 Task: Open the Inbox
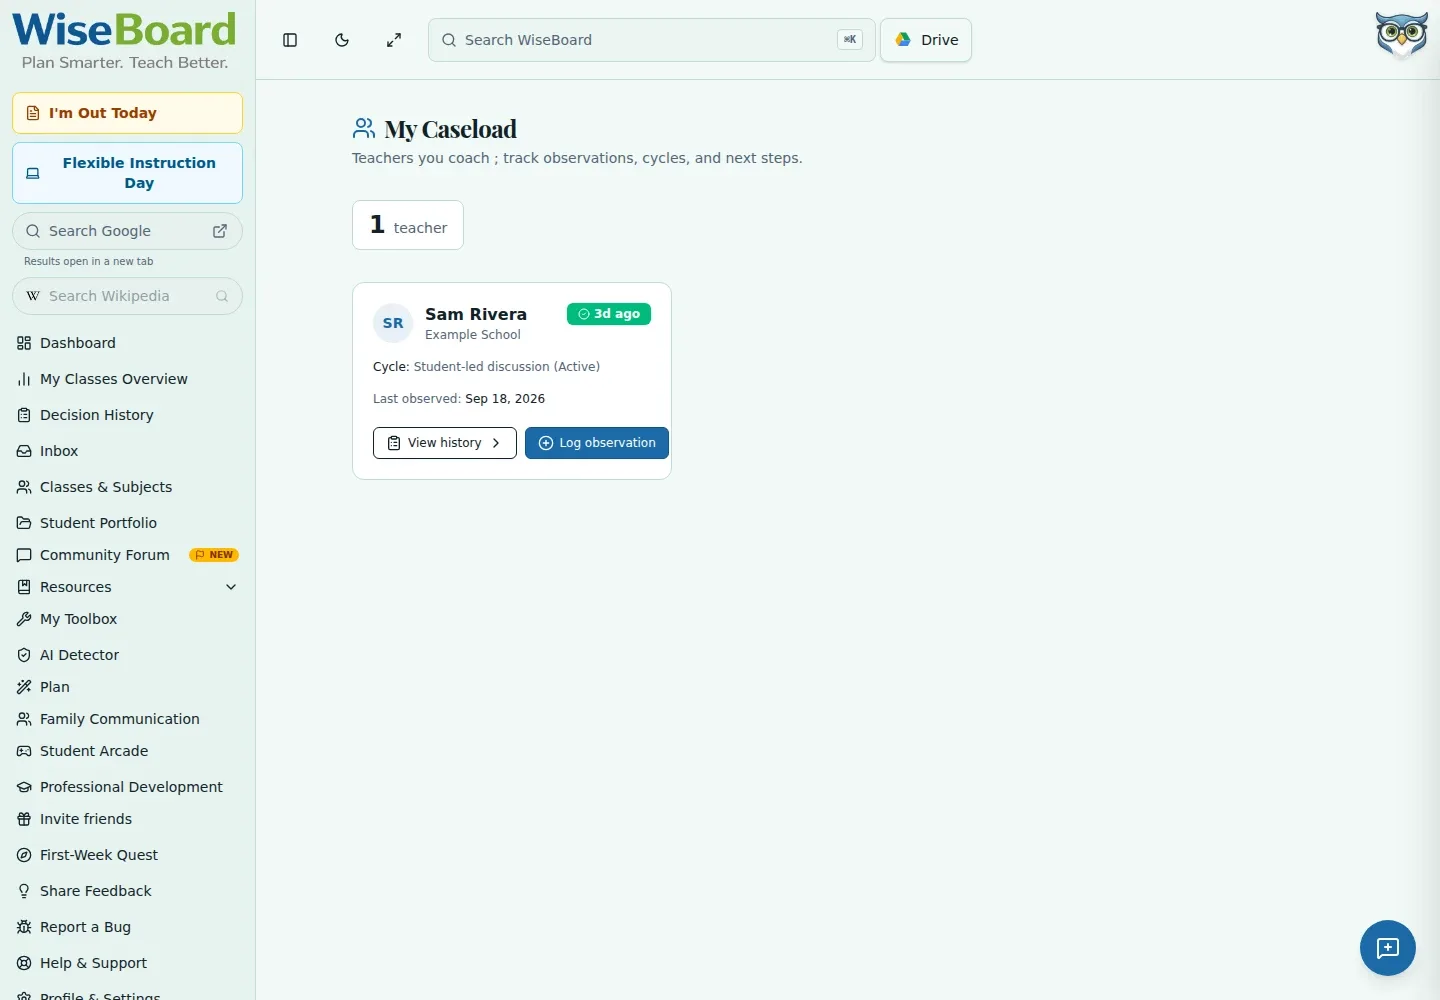[127, 451]
